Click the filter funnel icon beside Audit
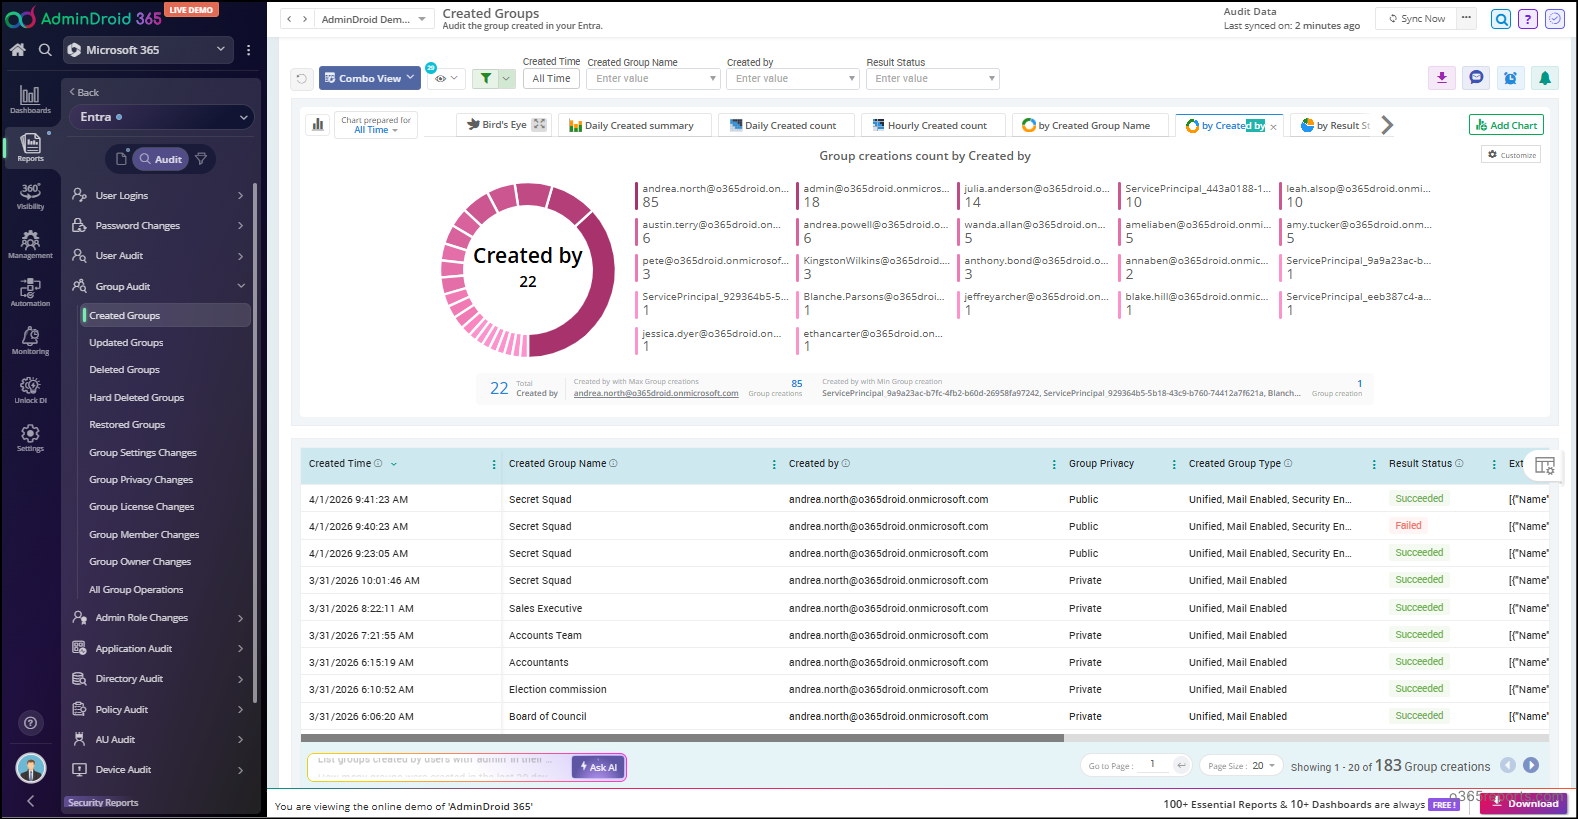 coord(201,159)
